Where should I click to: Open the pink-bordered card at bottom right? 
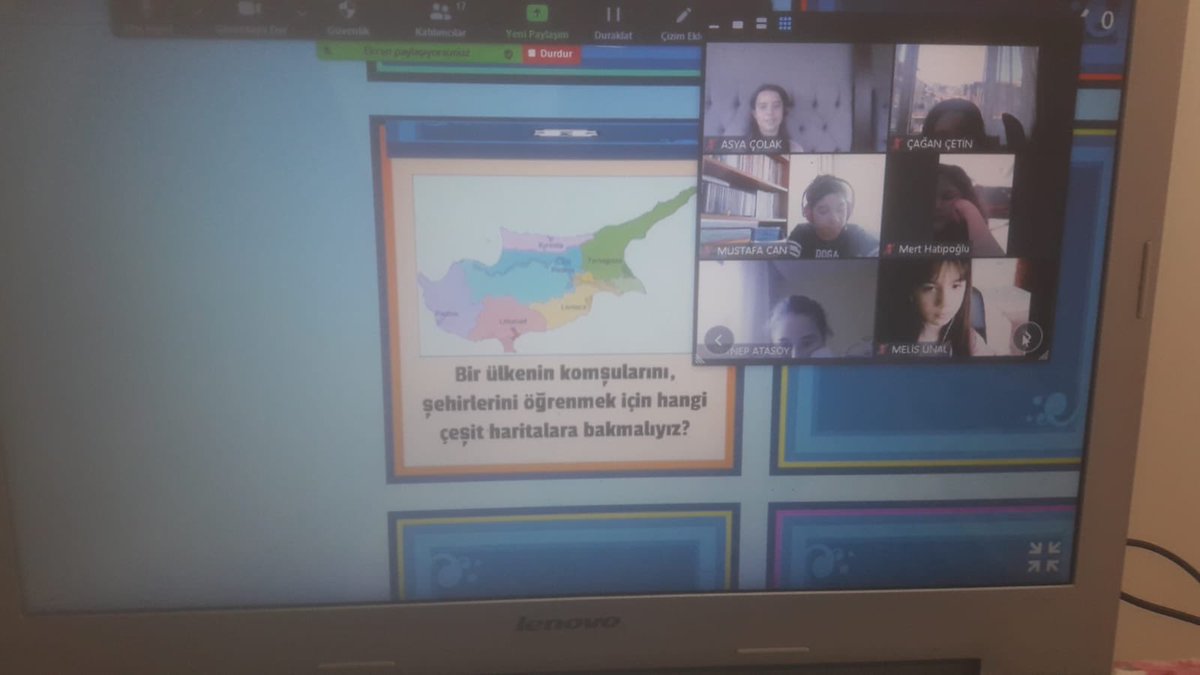(920, 545)
